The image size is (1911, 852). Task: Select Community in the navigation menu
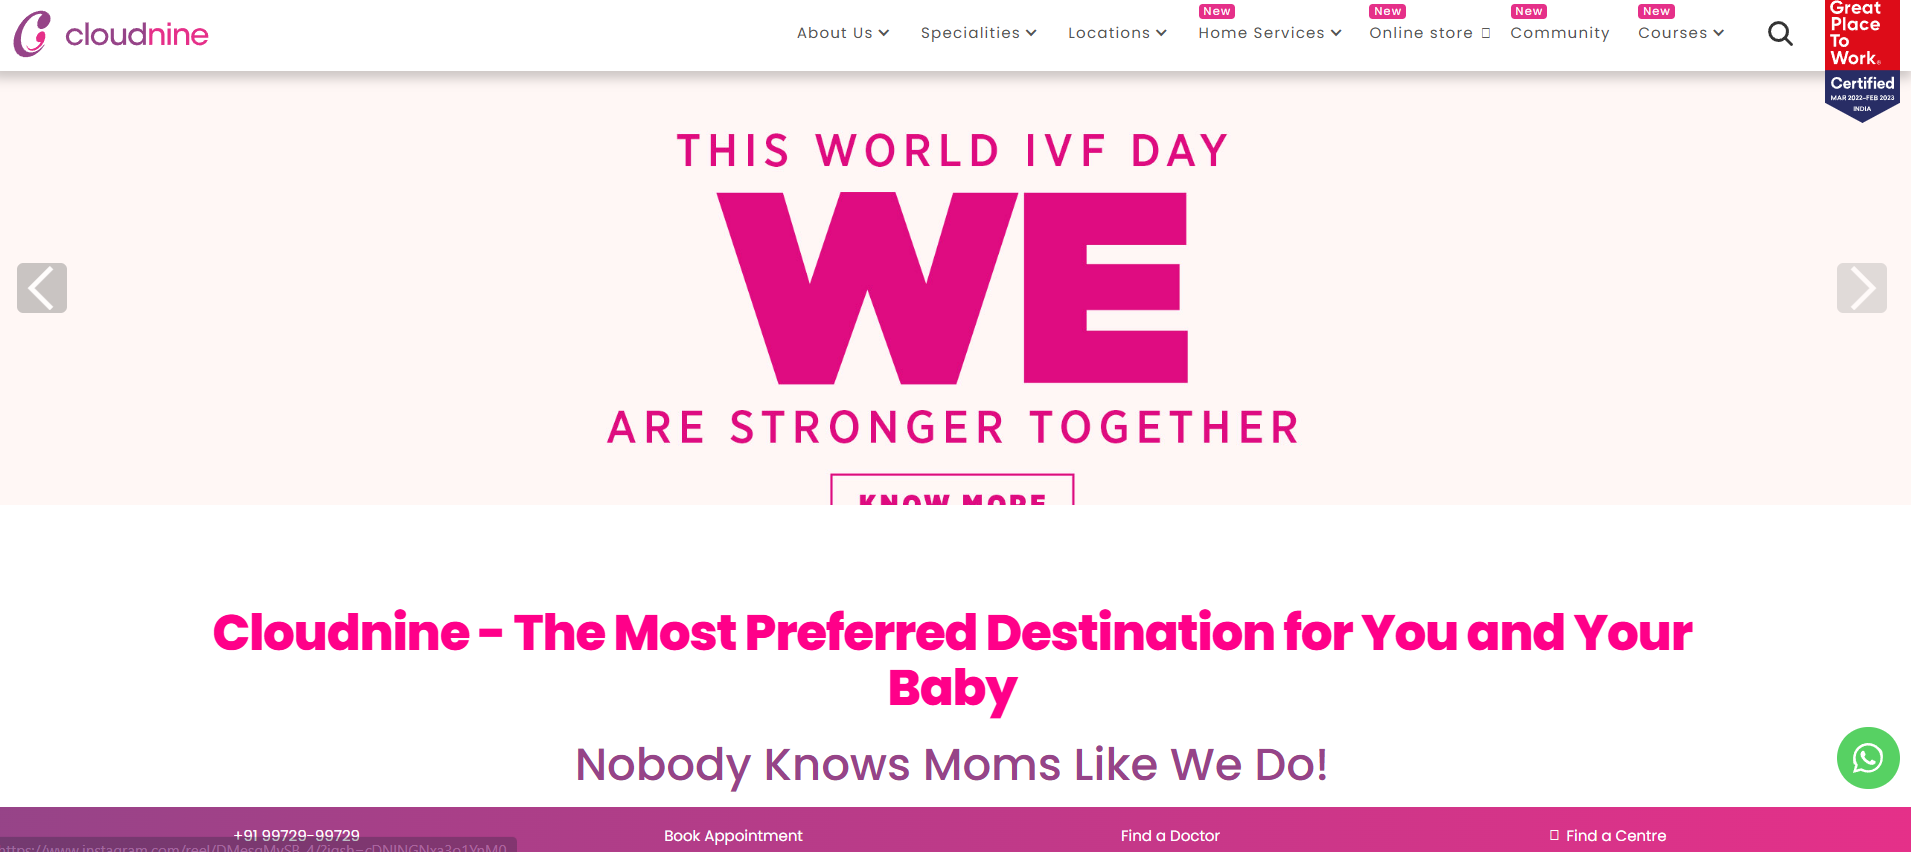point(1559,33)
